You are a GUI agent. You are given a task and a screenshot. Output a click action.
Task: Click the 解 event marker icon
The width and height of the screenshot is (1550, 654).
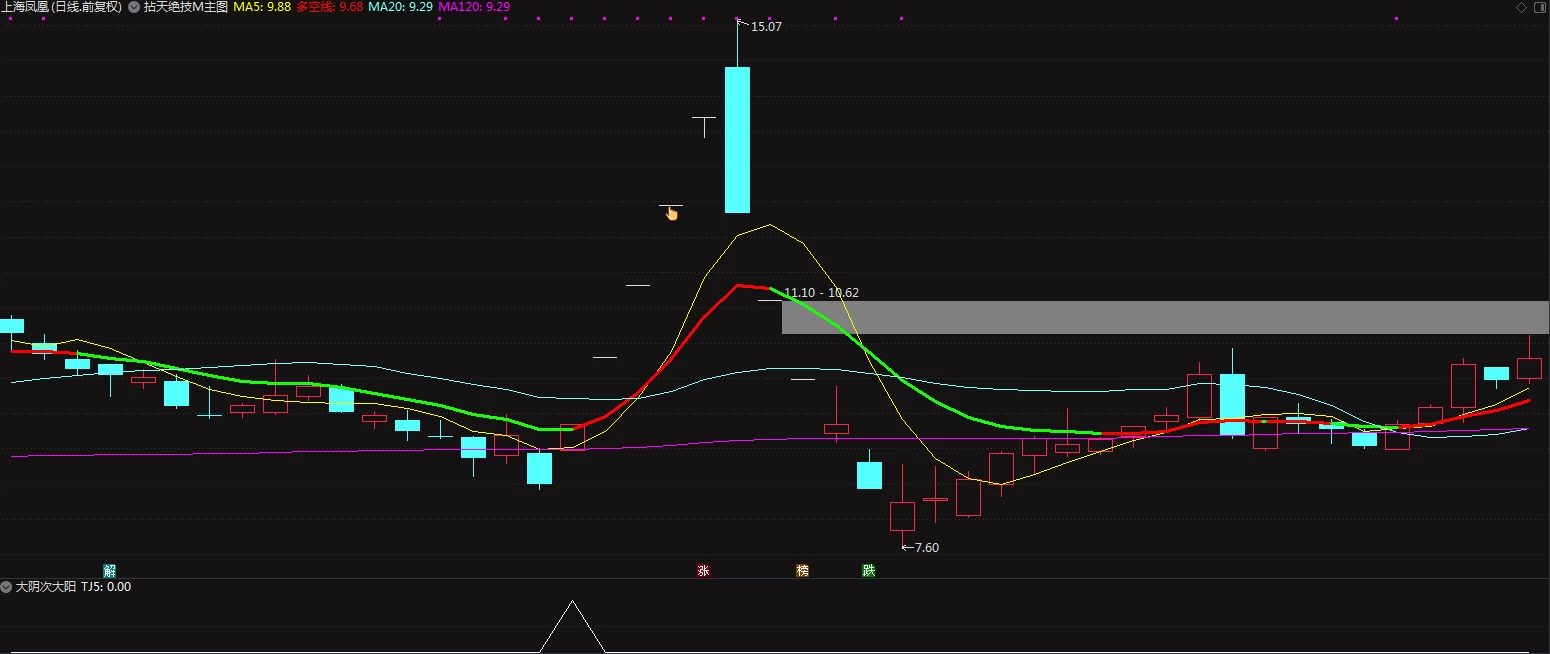point(110,571)
